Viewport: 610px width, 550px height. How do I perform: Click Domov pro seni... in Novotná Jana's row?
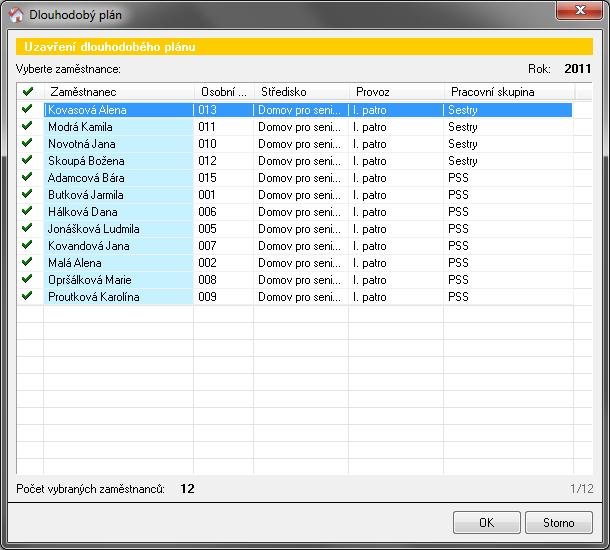point(299,144)
